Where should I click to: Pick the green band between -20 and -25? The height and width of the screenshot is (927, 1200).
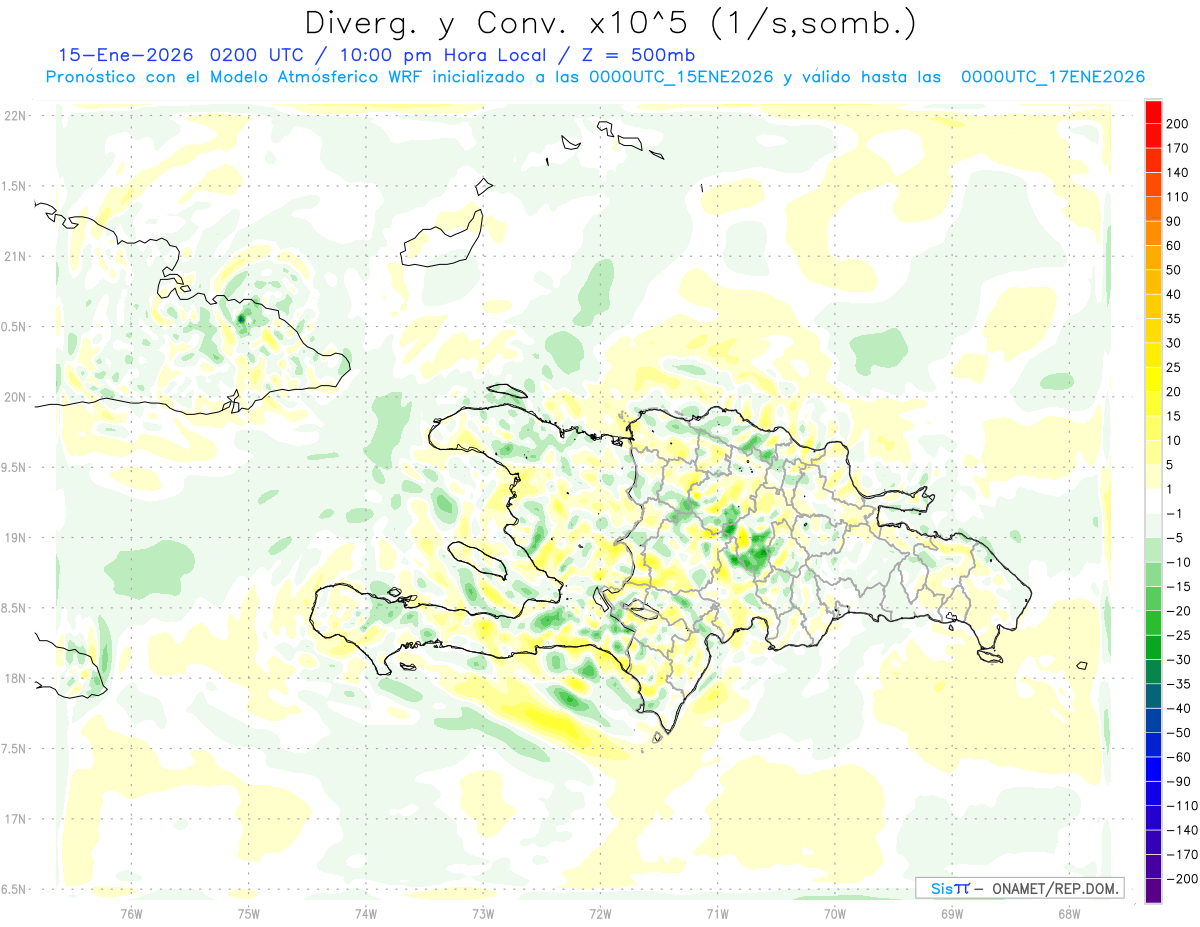pyautogui.click(x=1154, y=623)
